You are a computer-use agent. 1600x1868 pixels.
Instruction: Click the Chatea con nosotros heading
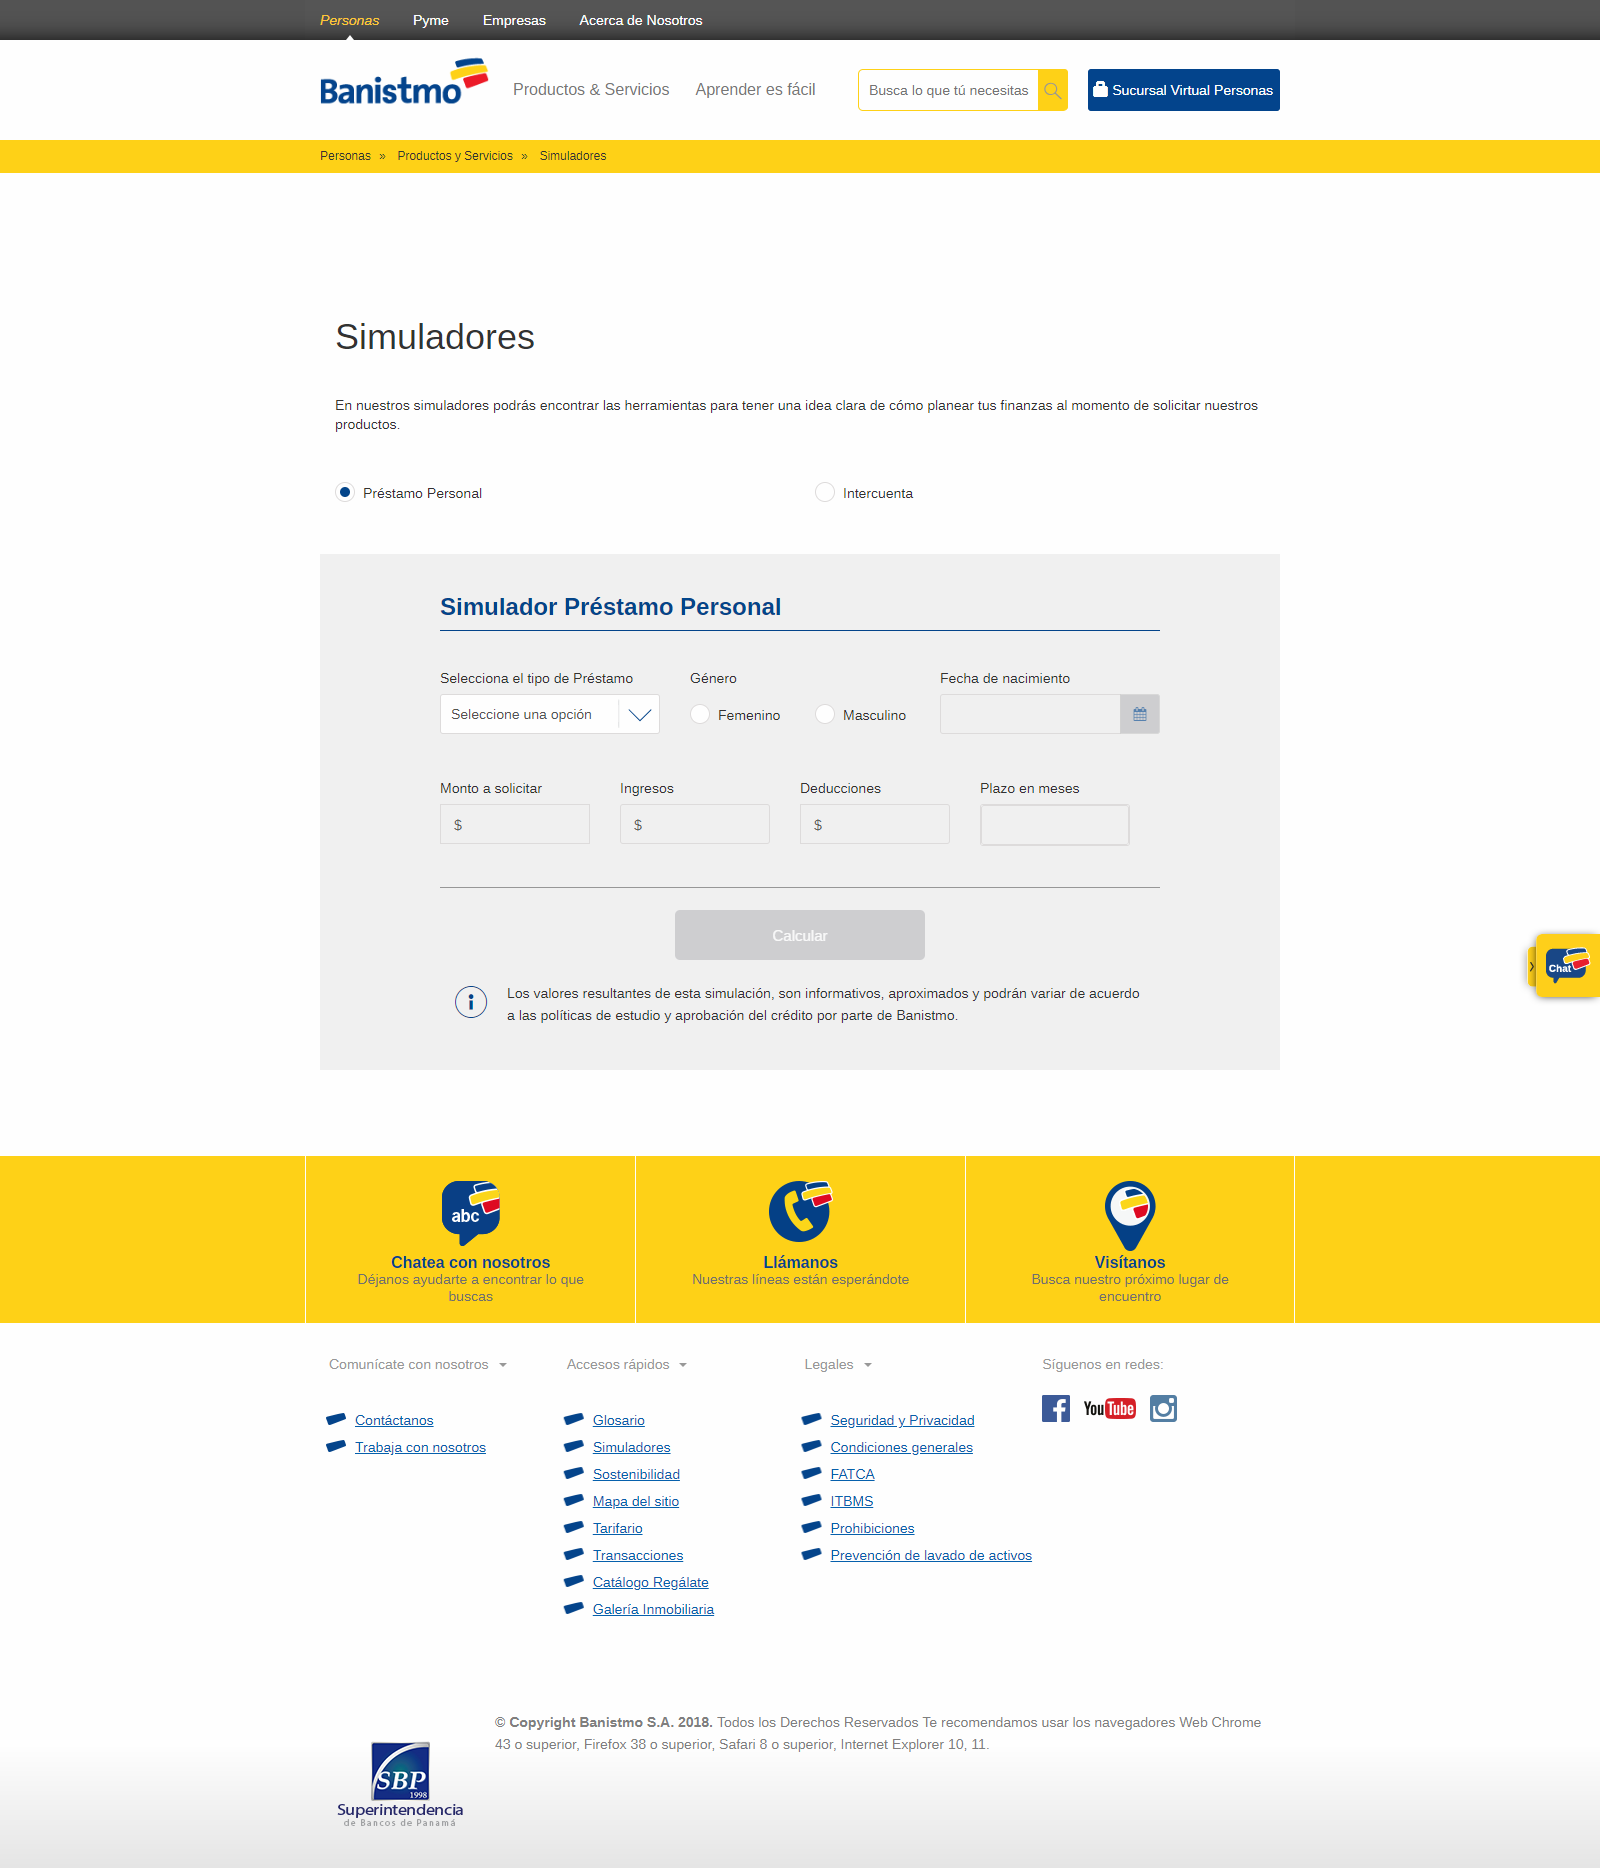click(471, 1262)
